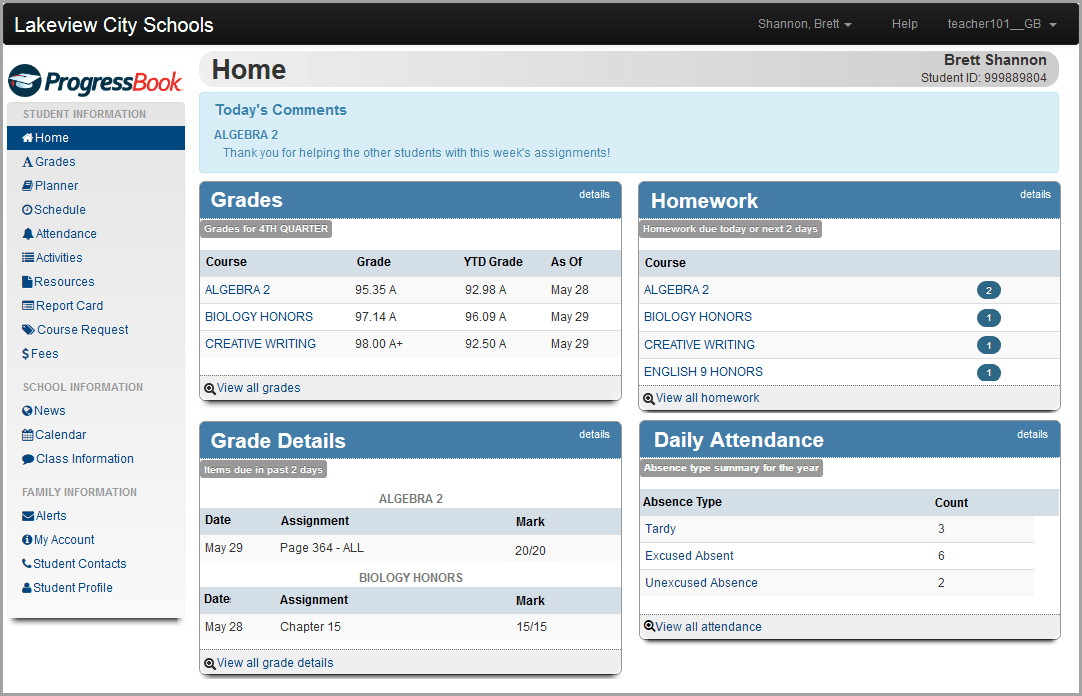Click the Biology Honors homework count badge

click(x=989, y=318)
